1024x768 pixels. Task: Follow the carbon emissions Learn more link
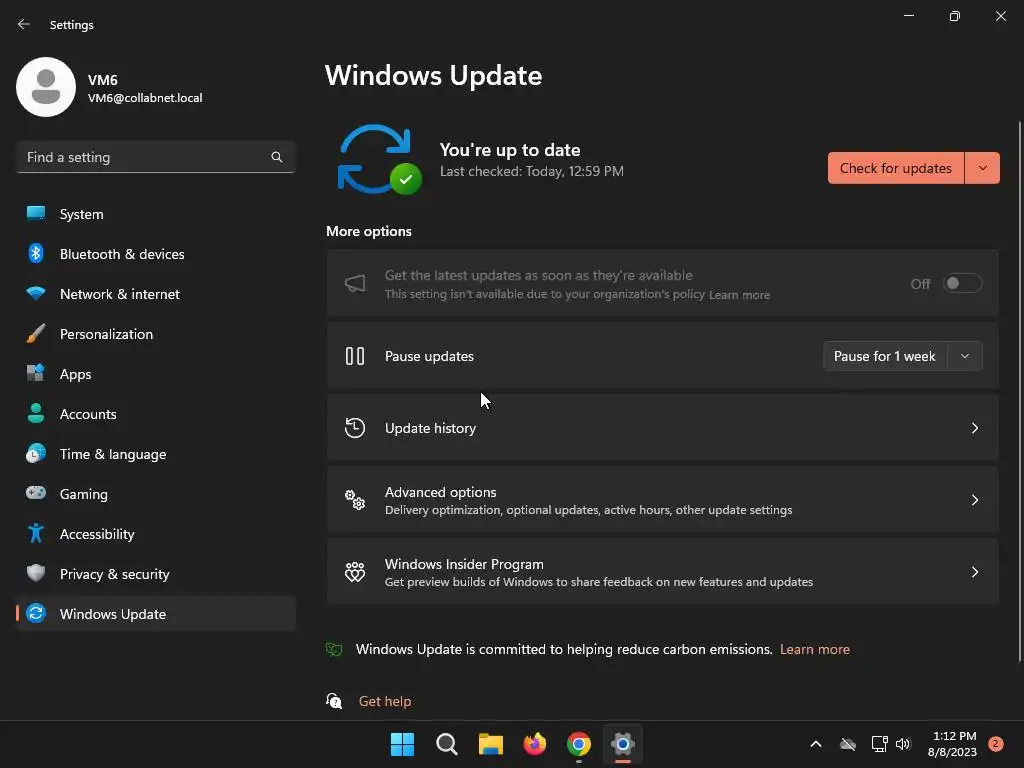click(814, 649)
